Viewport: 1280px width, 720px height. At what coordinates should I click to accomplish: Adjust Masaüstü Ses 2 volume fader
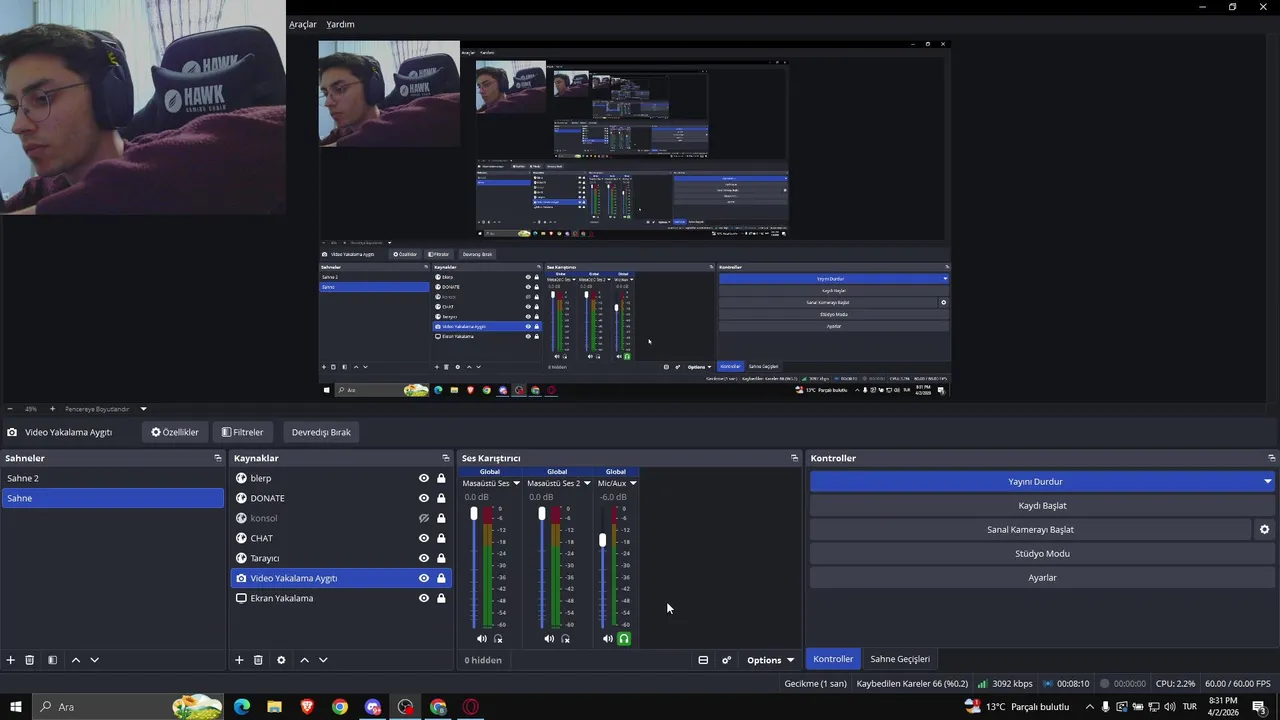click(x=542, y=514)
